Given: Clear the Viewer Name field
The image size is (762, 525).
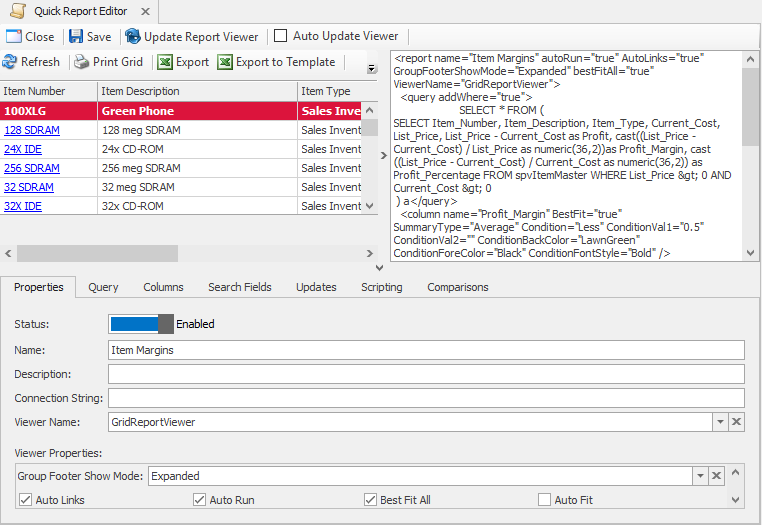Looking at the screenshot, I should point(736,423).
